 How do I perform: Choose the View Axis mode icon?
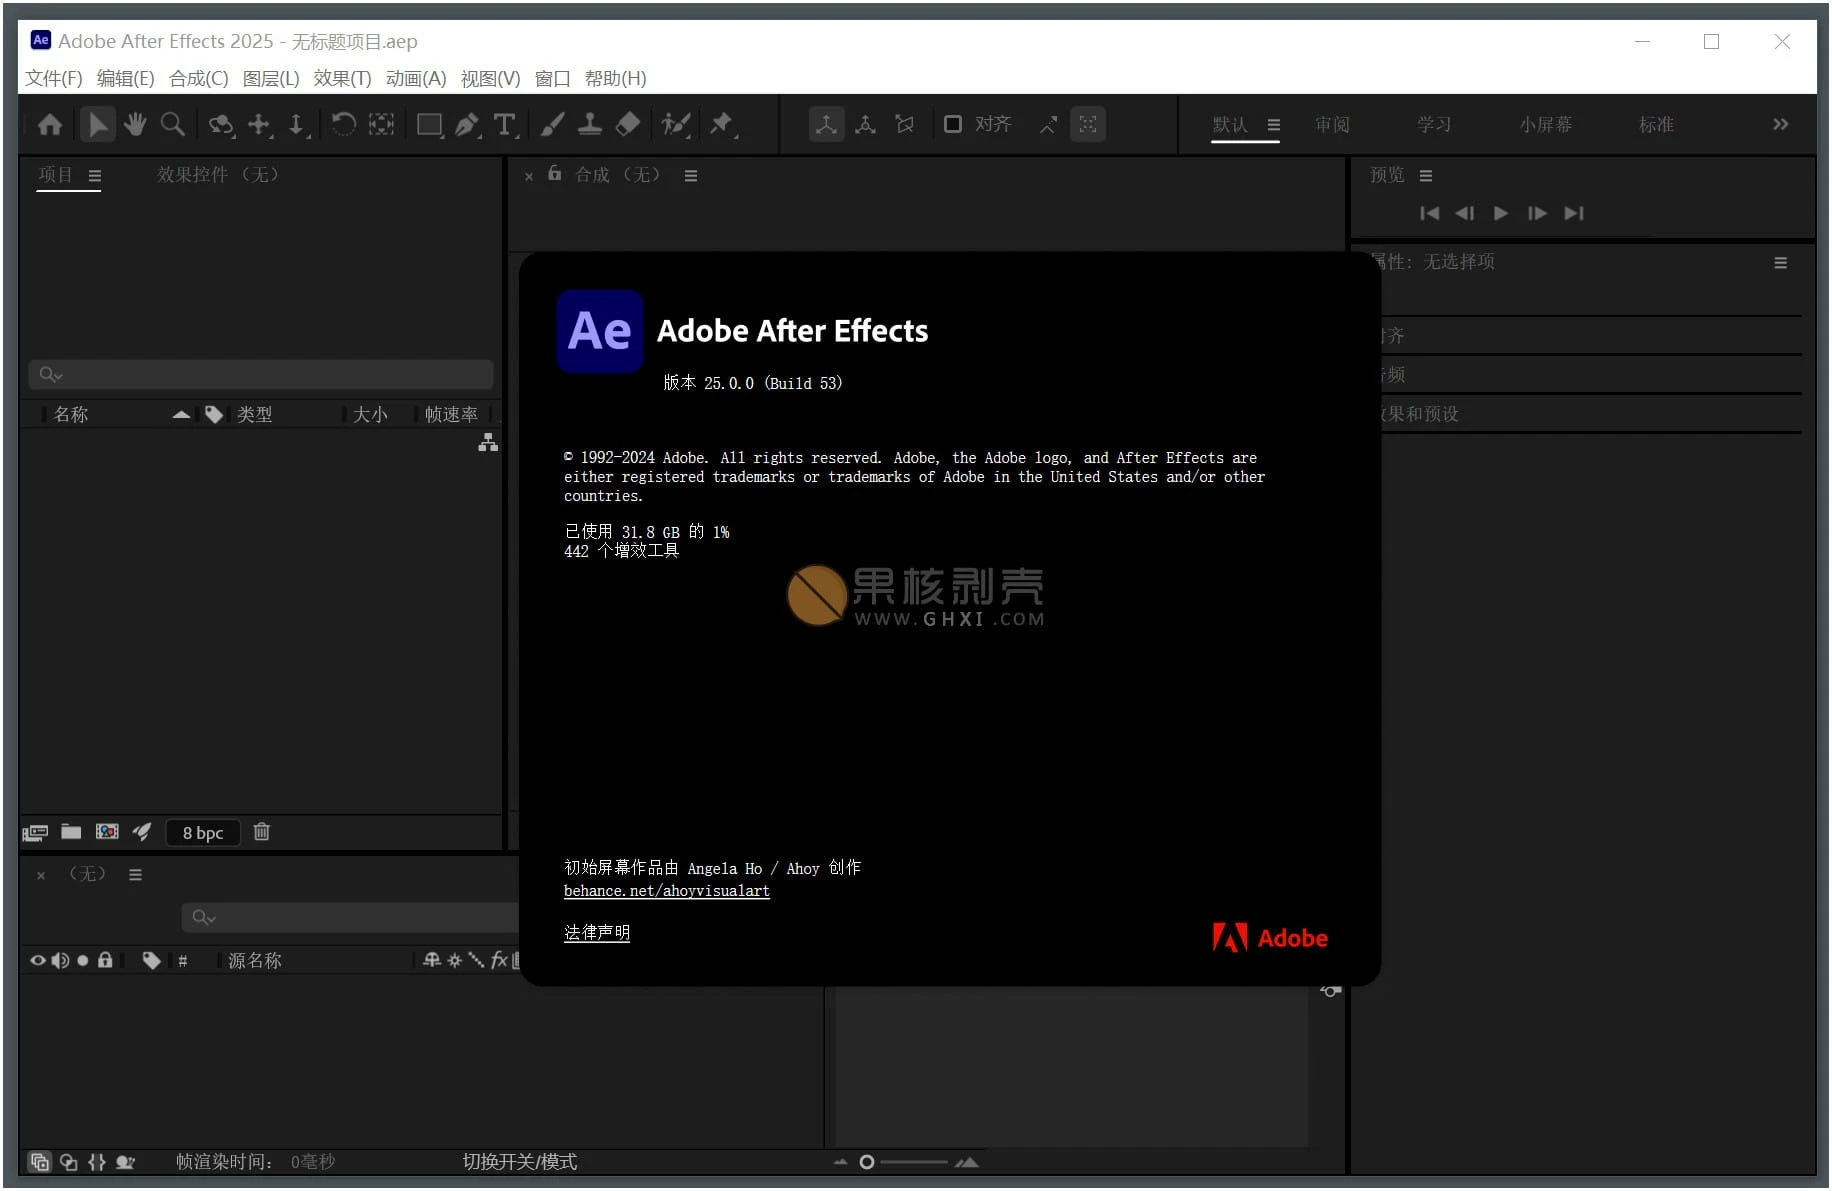coord(905,125)
